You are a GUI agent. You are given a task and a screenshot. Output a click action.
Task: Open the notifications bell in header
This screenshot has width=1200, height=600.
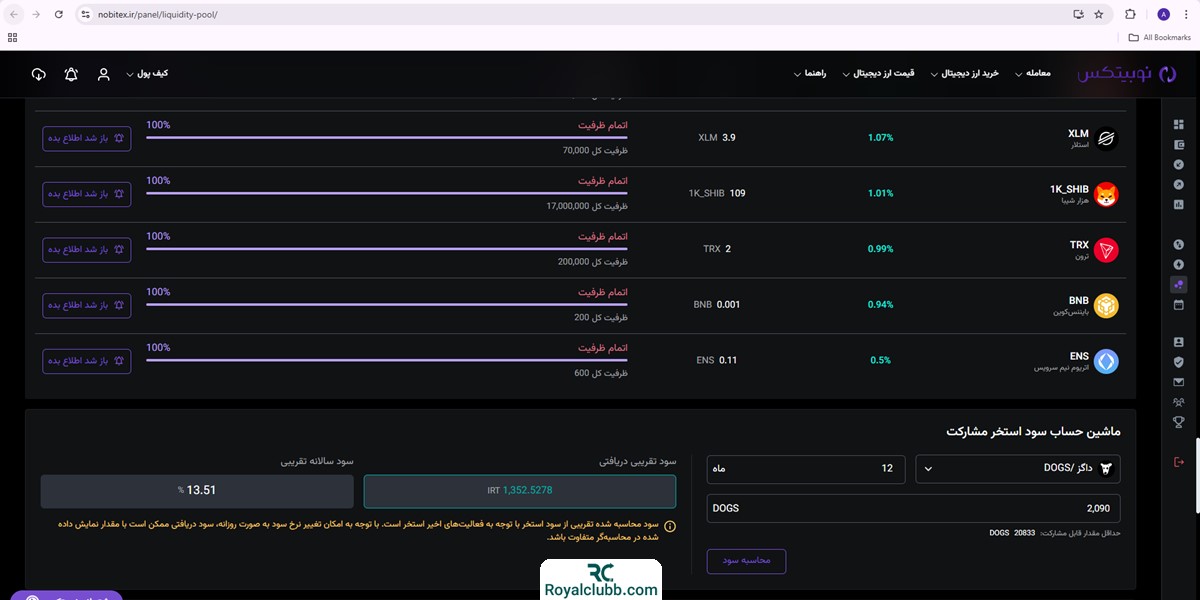[71, 74]
